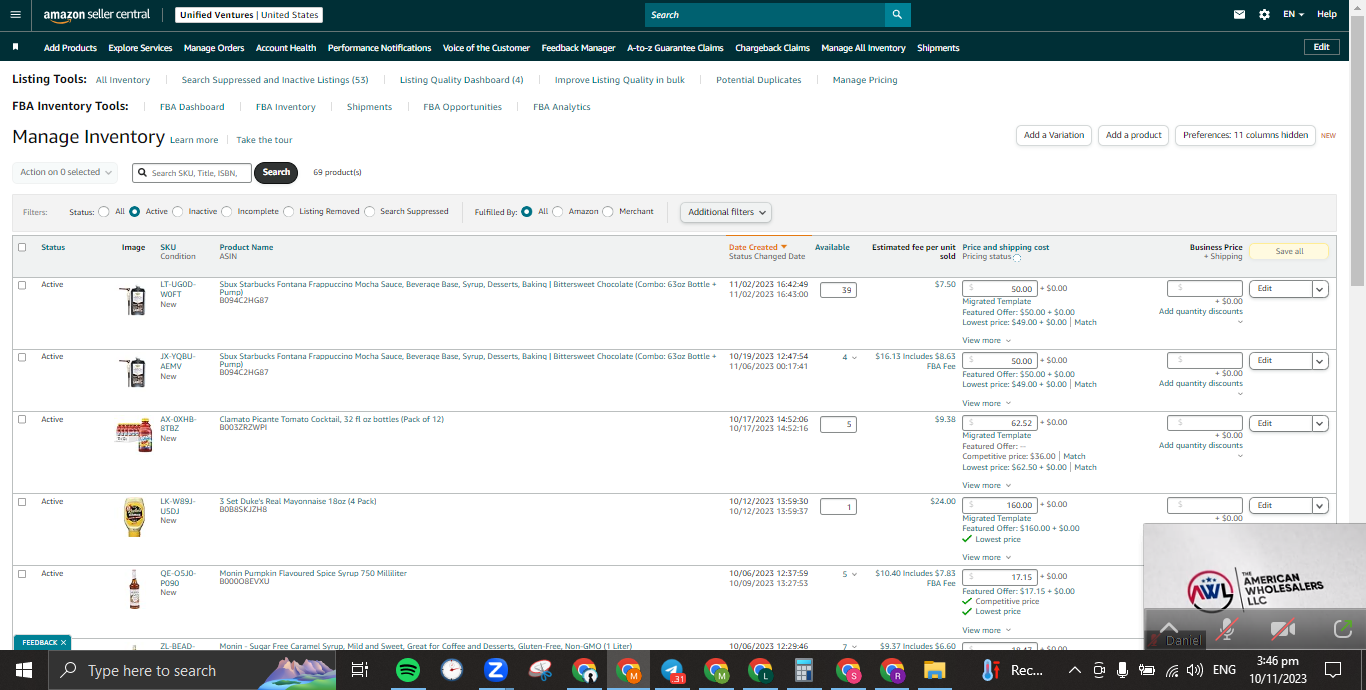Open Spotify from the taskbar
Image resolution: width=1366 pixels, height=690 pixels.
click(407, 670)
